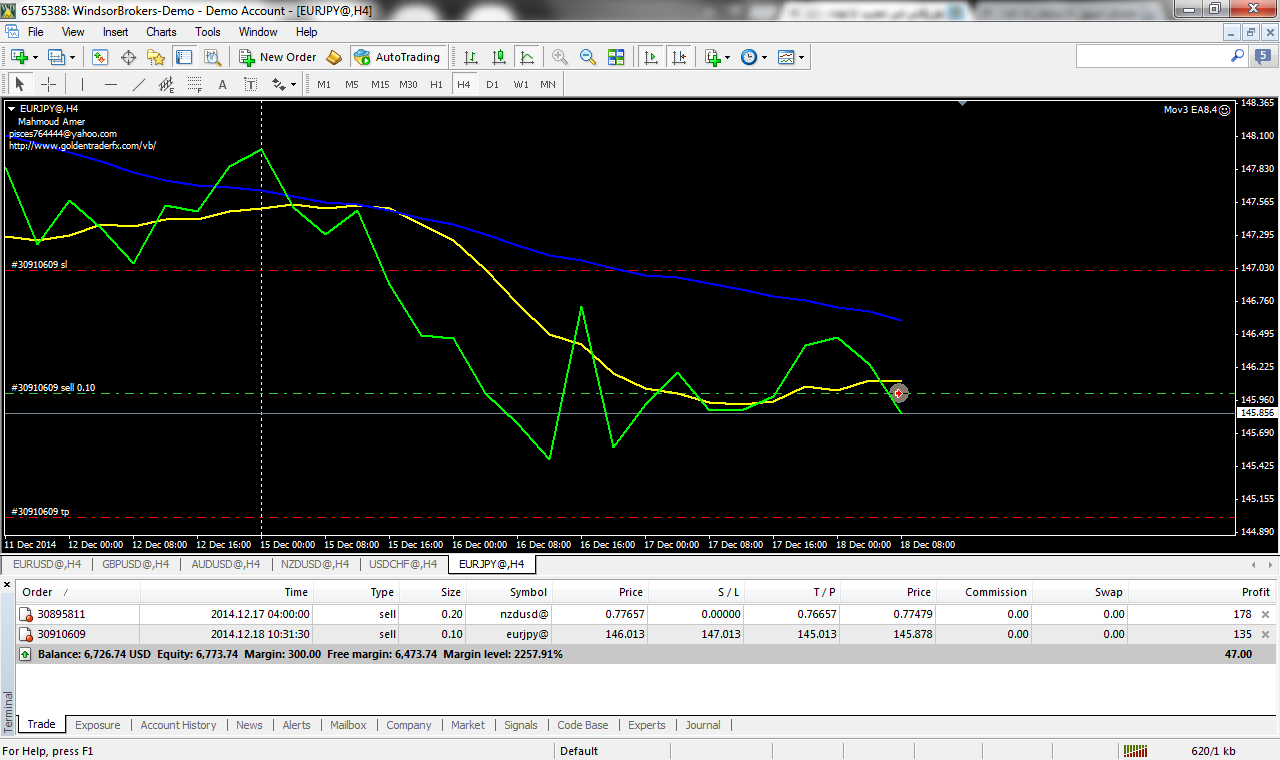Sort the orders by Profit column
Screen dimensions: 1280x760
pos(1202,592)
